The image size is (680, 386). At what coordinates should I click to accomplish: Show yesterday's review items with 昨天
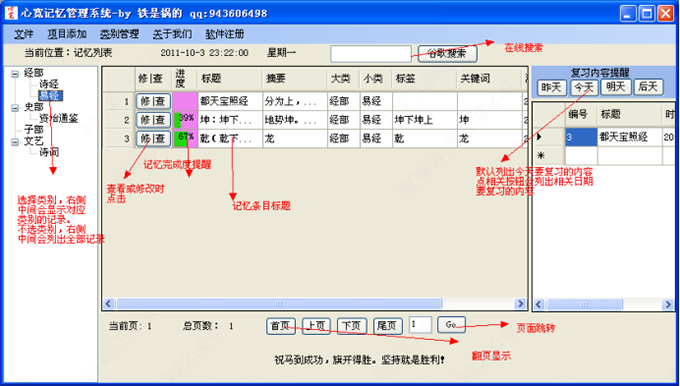coord(552,88)
